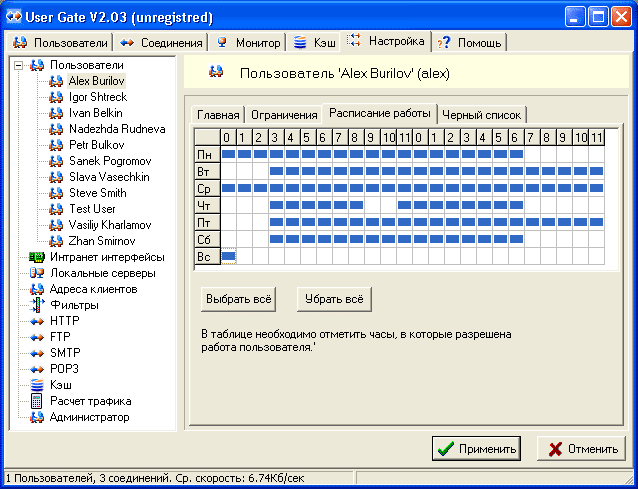Screen dimensions: 638x489
Task: Toggle the Вс hour 0 schedule cell
Action: point(228,256)
